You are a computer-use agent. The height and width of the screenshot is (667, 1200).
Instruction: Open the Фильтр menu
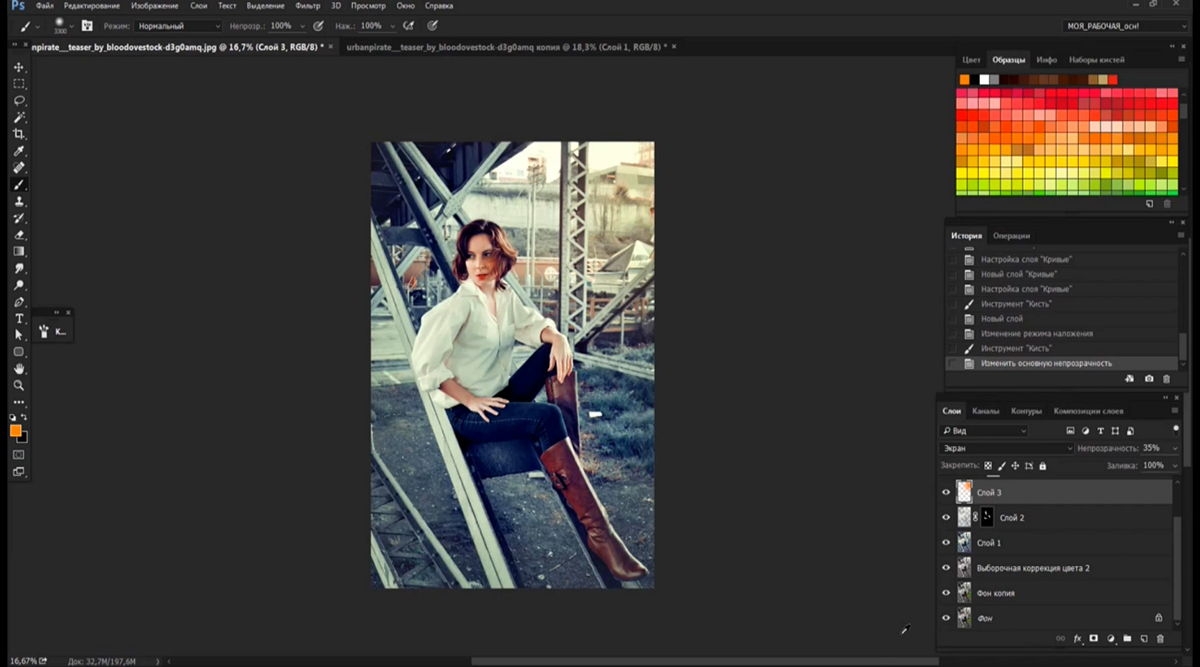point(307,6)
